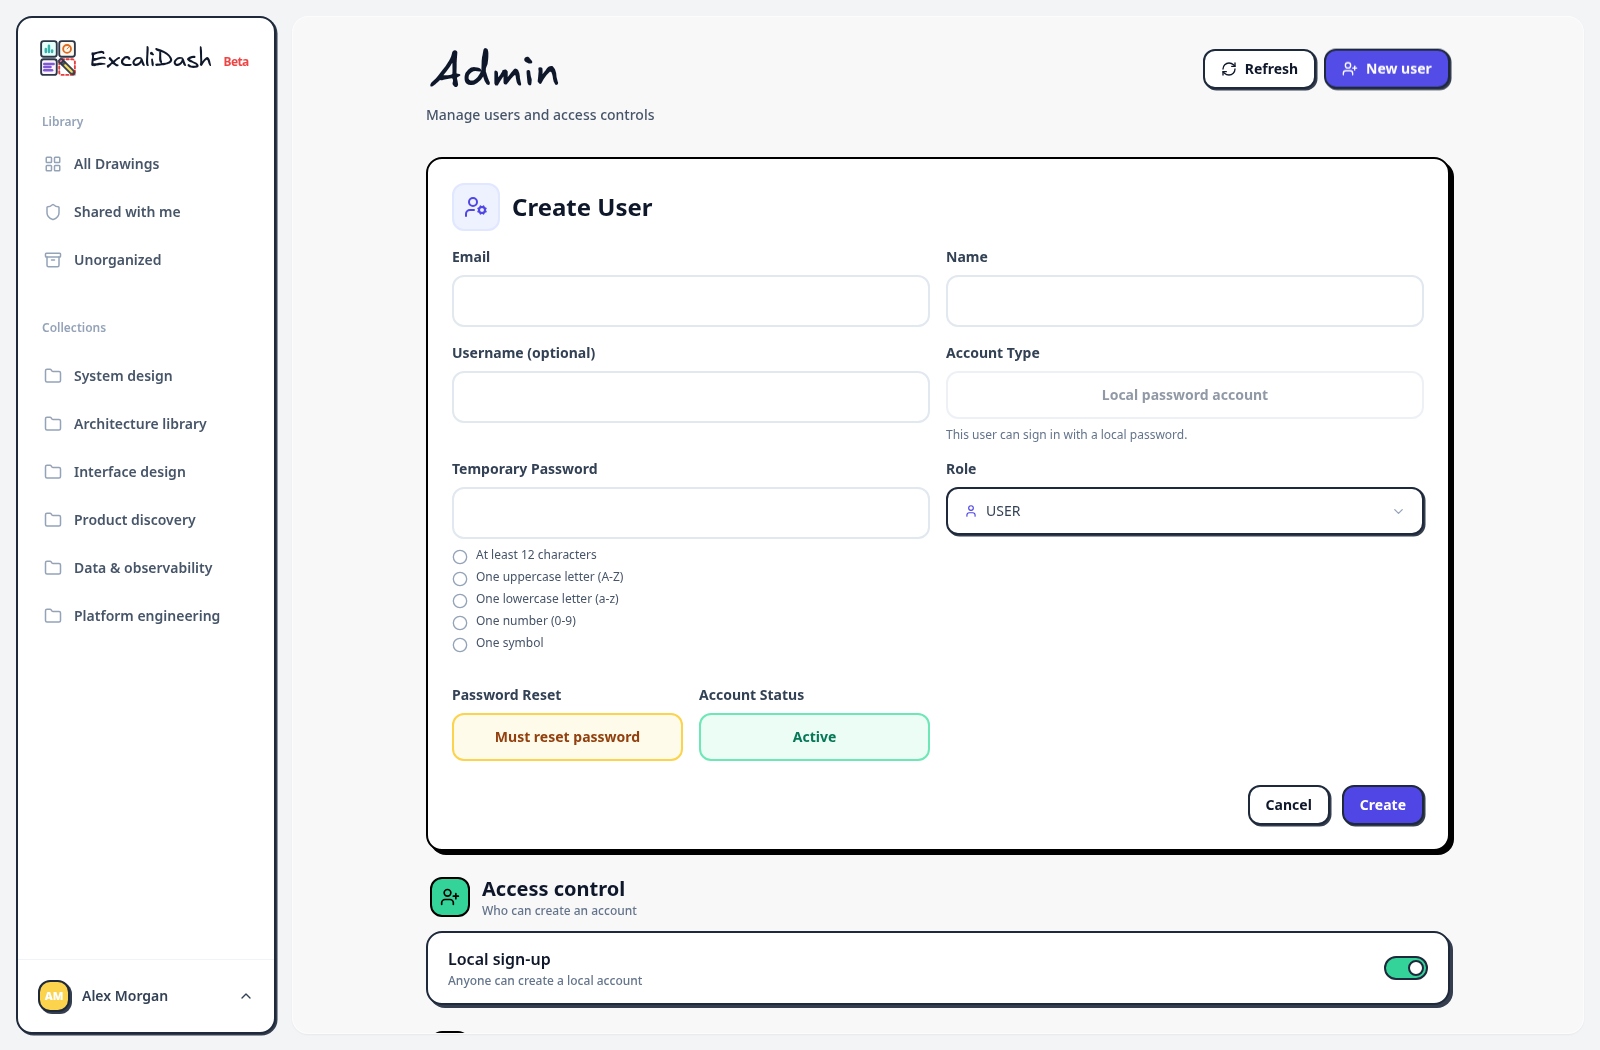
Task: Toggle the Local sign-up switch
Action: click(x=1406, y=968)
